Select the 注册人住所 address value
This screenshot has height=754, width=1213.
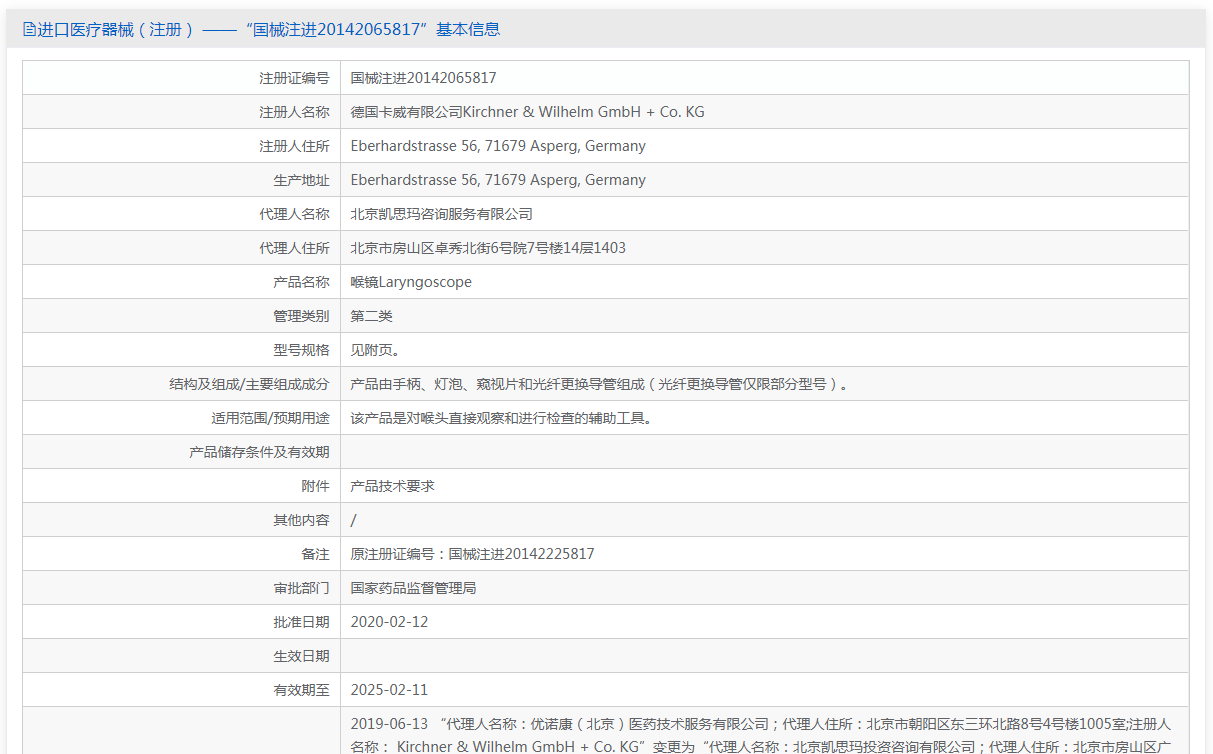tap(498, 146)
